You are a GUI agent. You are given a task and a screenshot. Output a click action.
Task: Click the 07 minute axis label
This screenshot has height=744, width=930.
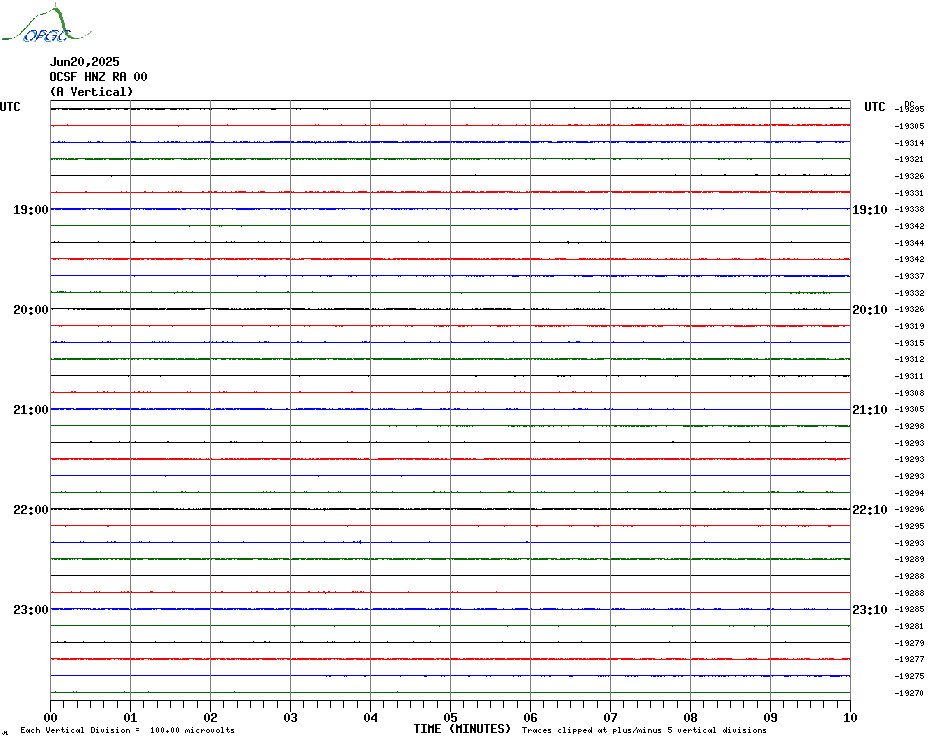610,717
